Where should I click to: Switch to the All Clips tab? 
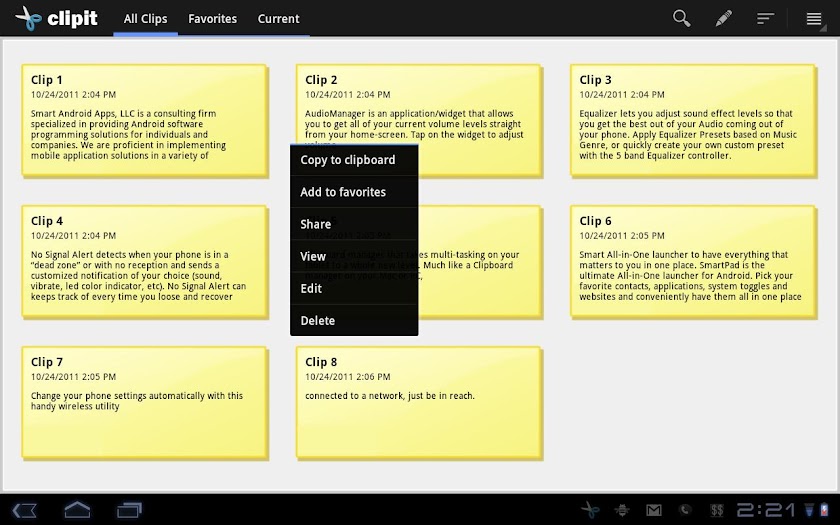(145, 19)
